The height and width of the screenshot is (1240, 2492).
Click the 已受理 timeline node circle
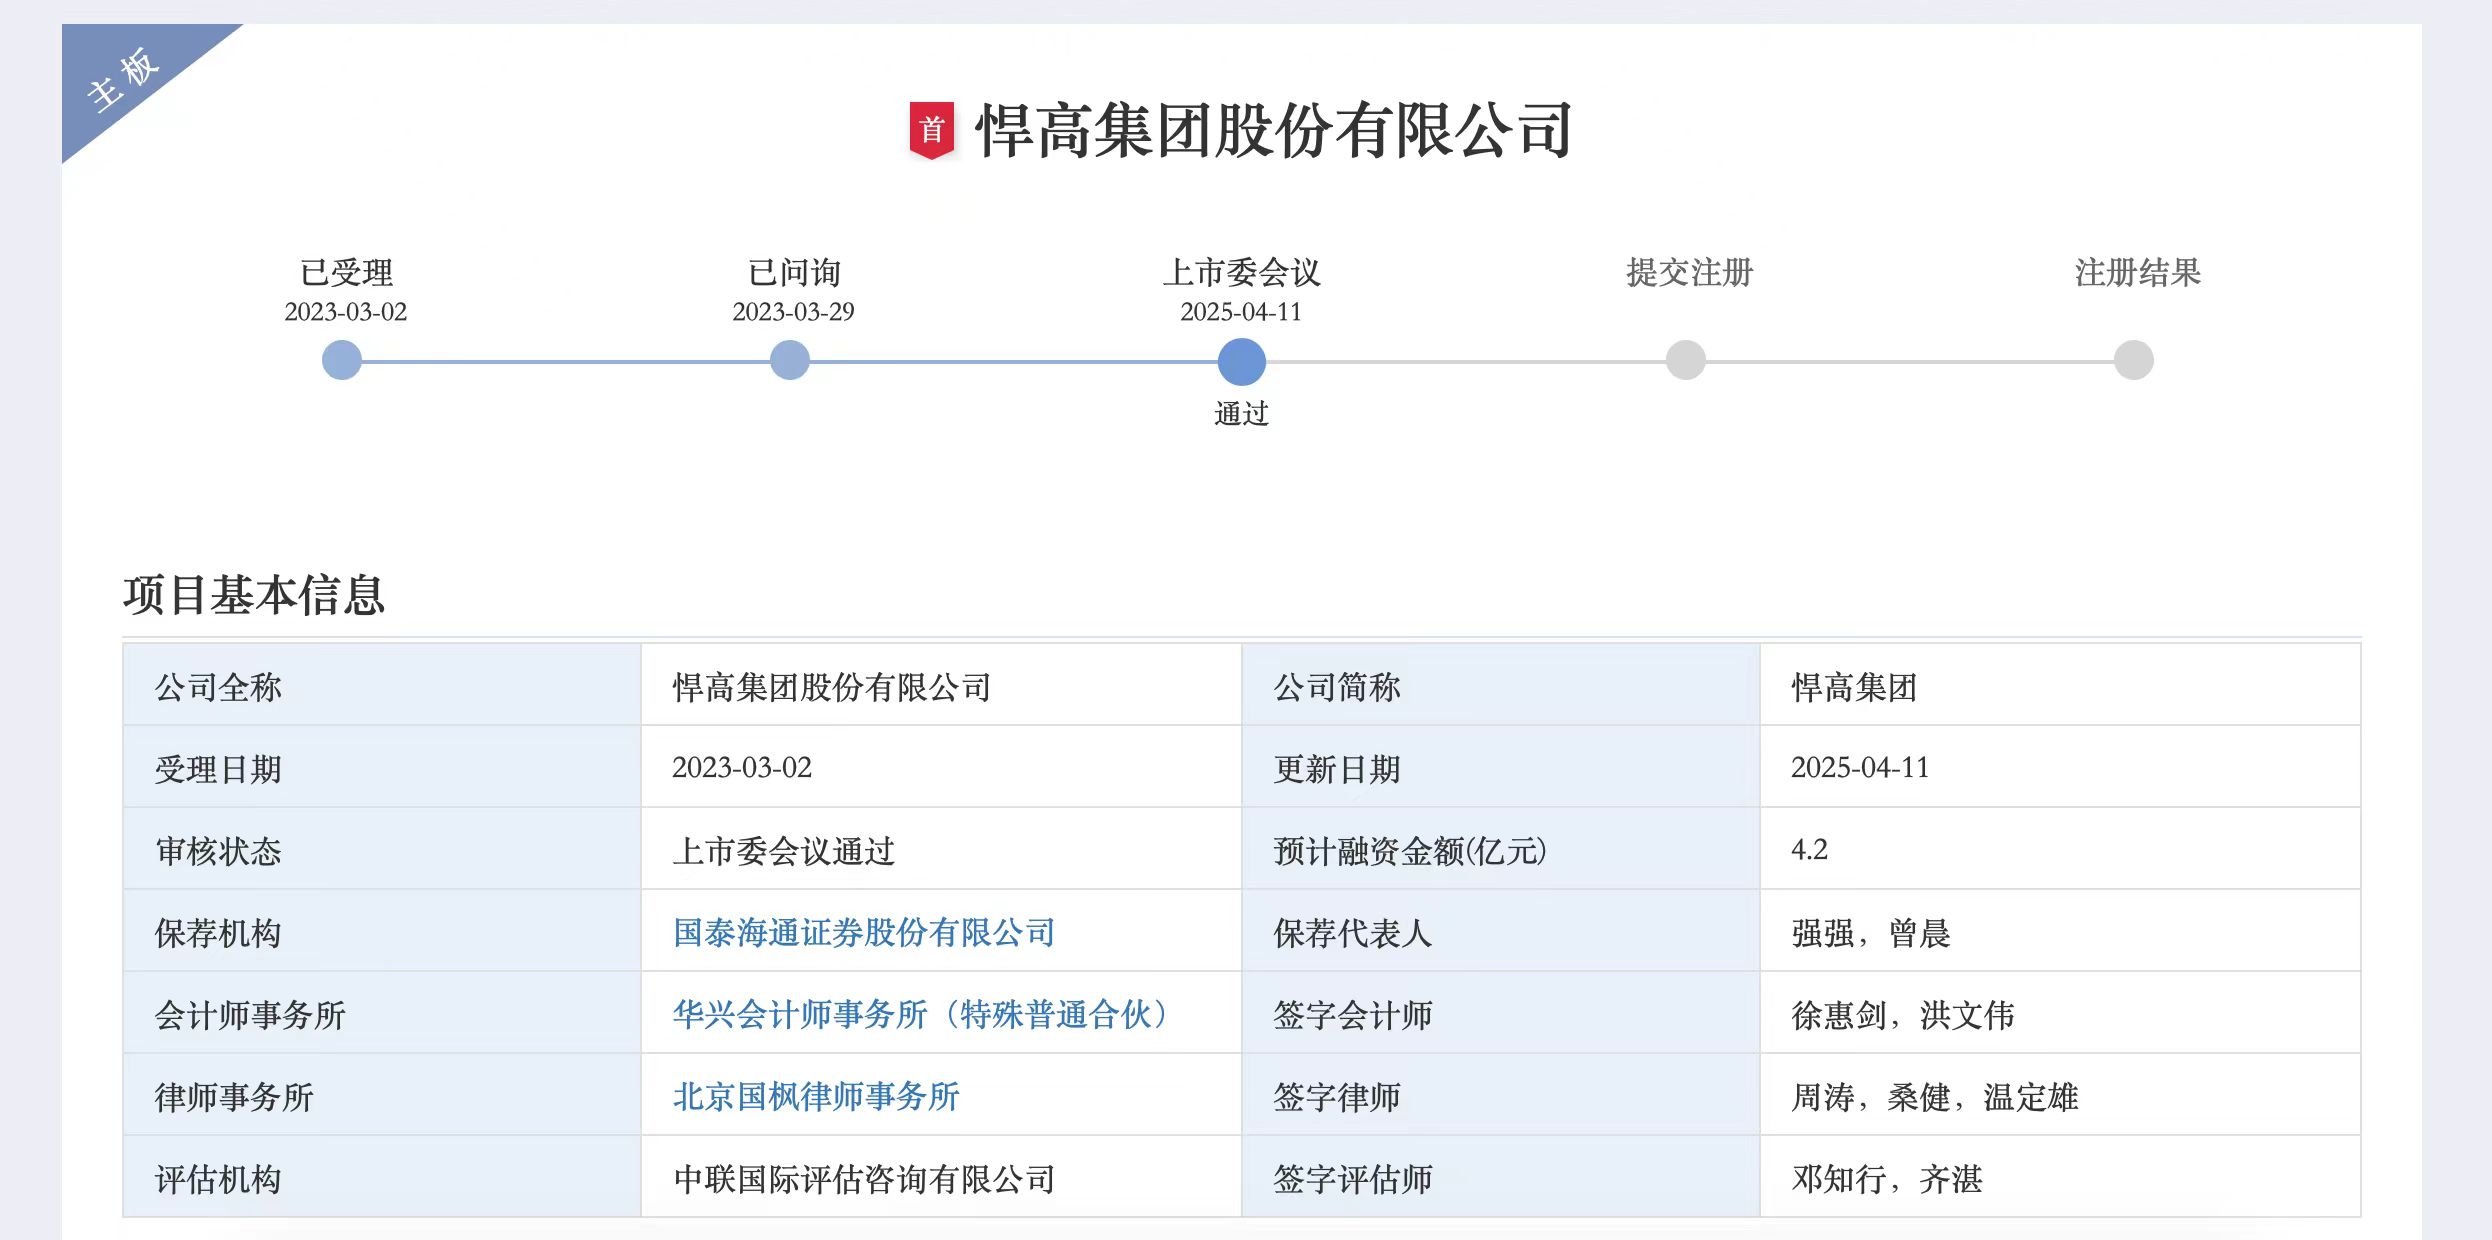pyautogui.click(x=342, y=360)
